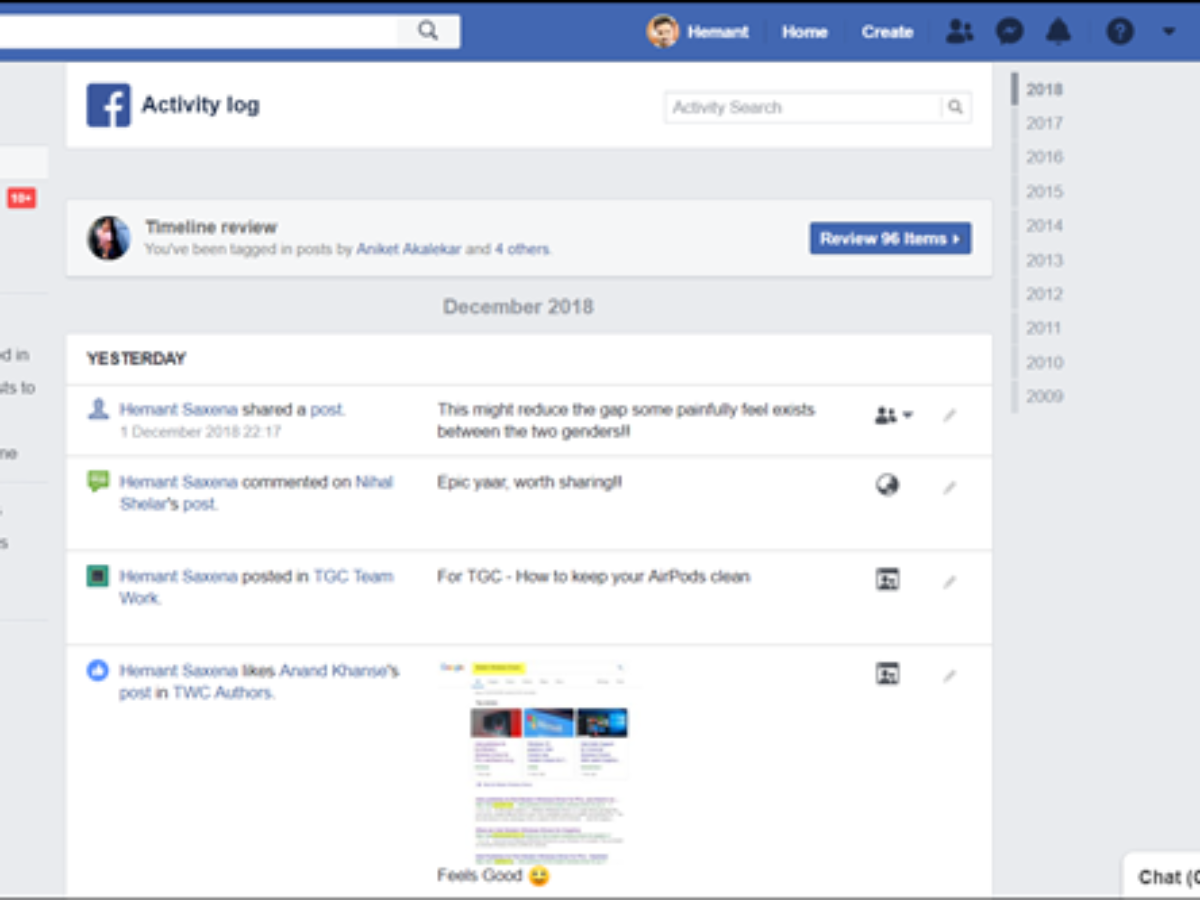Click the blue like icon beside 'likes Anand Khanse'
Image resolution: width=1200 pixels, height=900 pixels.
98,670
